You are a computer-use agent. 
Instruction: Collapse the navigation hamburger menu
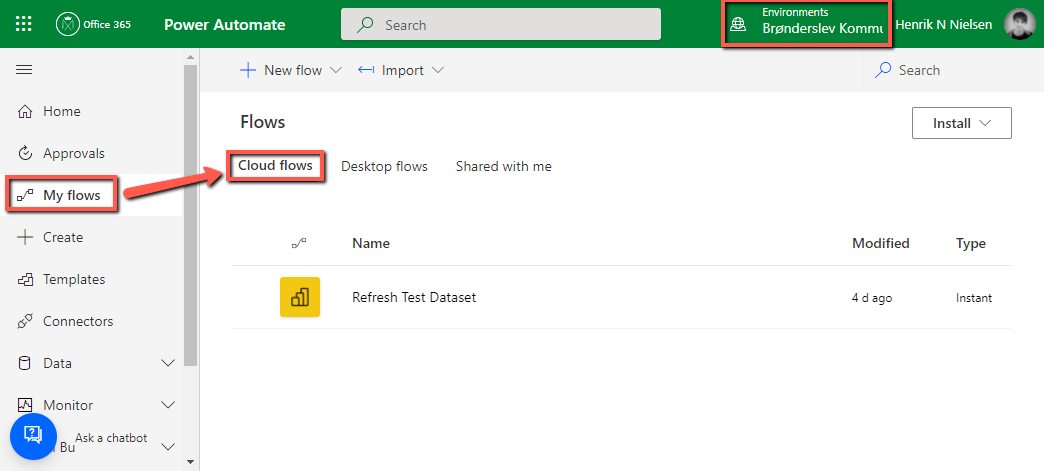click(x=24, y=70)
